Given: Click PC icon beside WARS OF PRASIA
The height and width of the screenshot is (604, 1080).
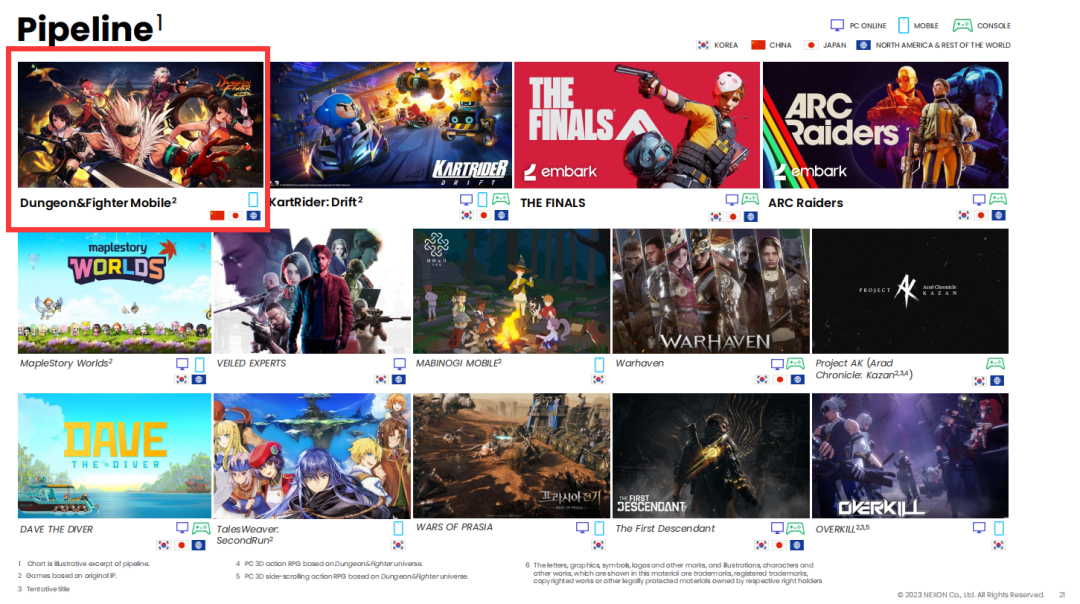Looking at the screenshot, I should (582, 528).
